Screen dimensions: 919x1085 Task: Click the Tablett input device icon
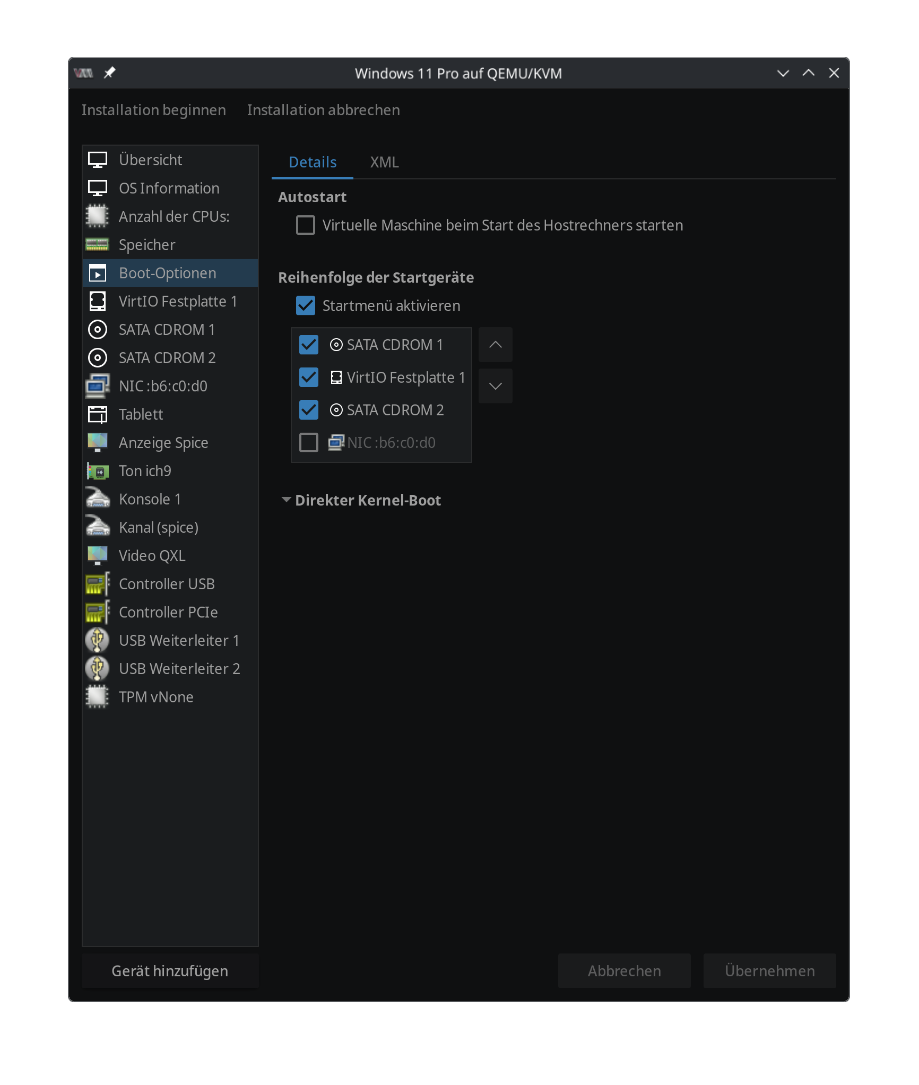point(97,414)
